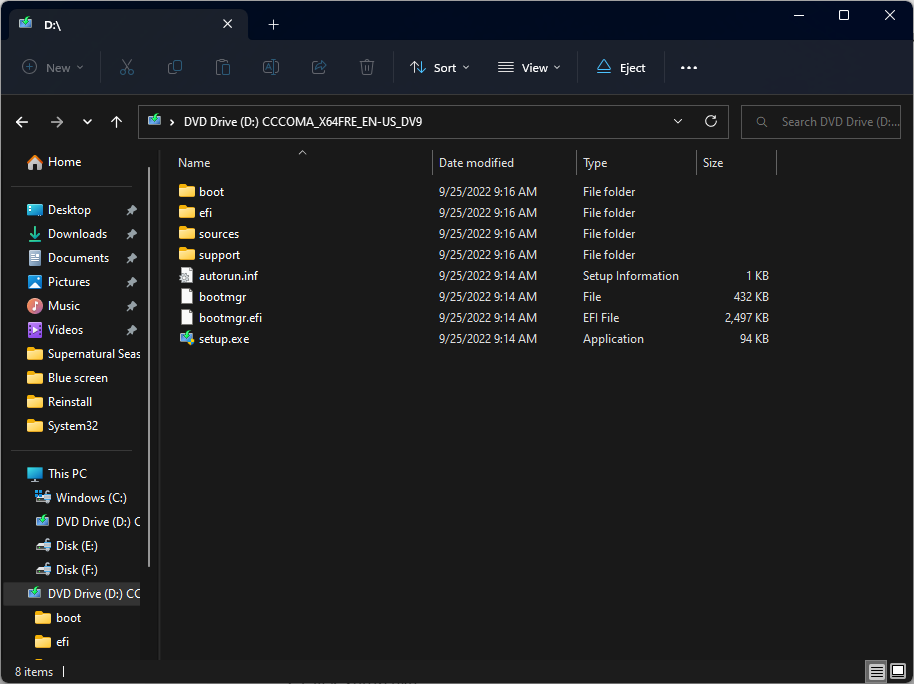This screenshot has width=914, height=684.
Task: Close the D:\ tab
Action: point(228,24)
